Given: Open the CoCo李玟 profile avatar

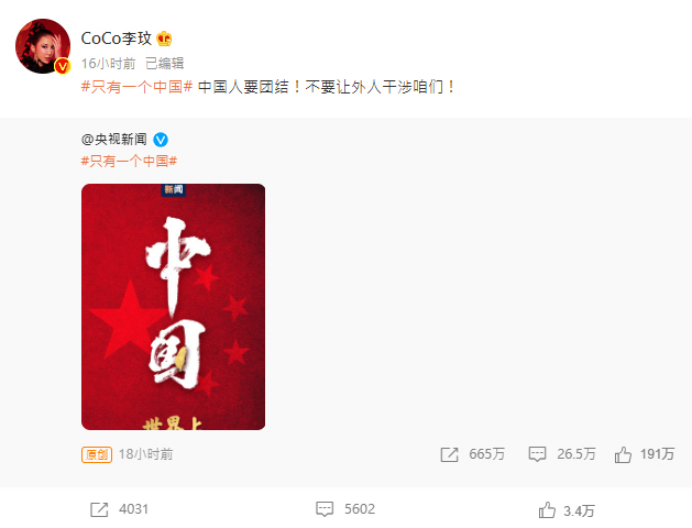Looking at the screenshot, I should [x=43, y=46].
